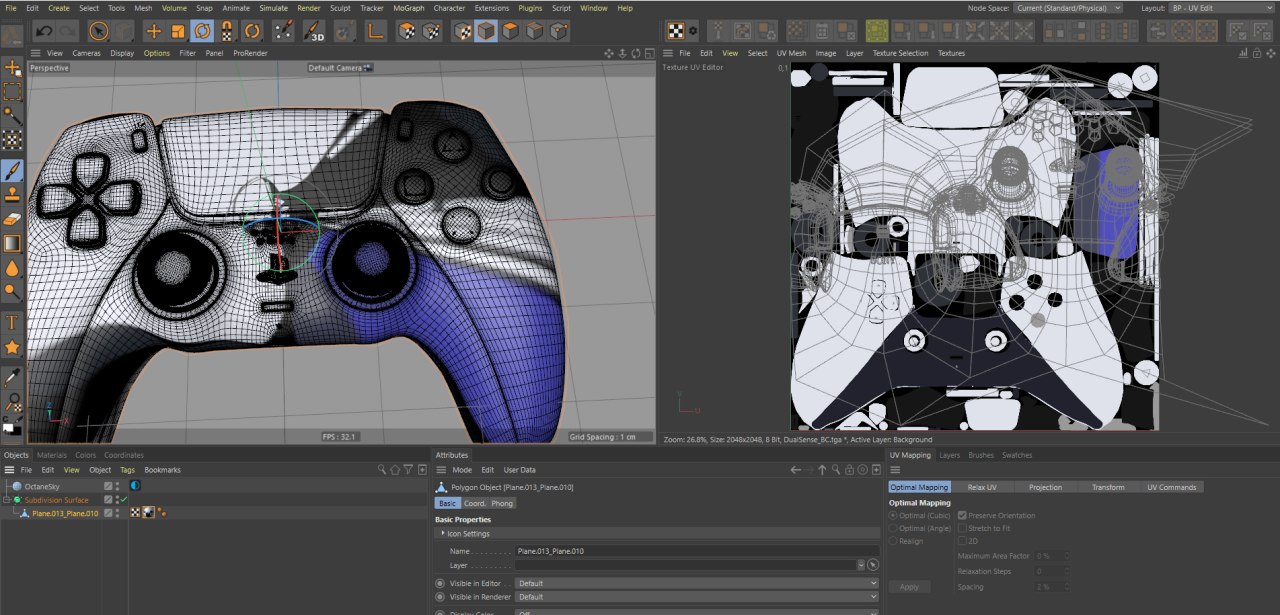
Task: Select the Move tool
Action: point(154,32)
